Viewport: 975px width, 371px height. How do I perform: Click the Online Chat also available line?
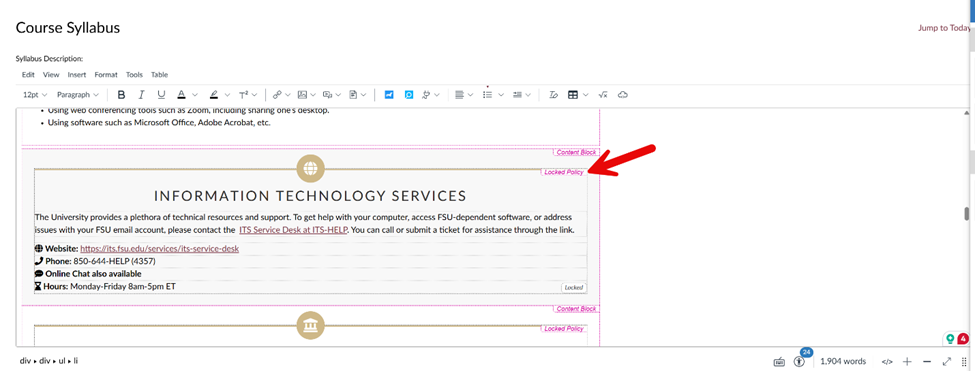[88, 273]
